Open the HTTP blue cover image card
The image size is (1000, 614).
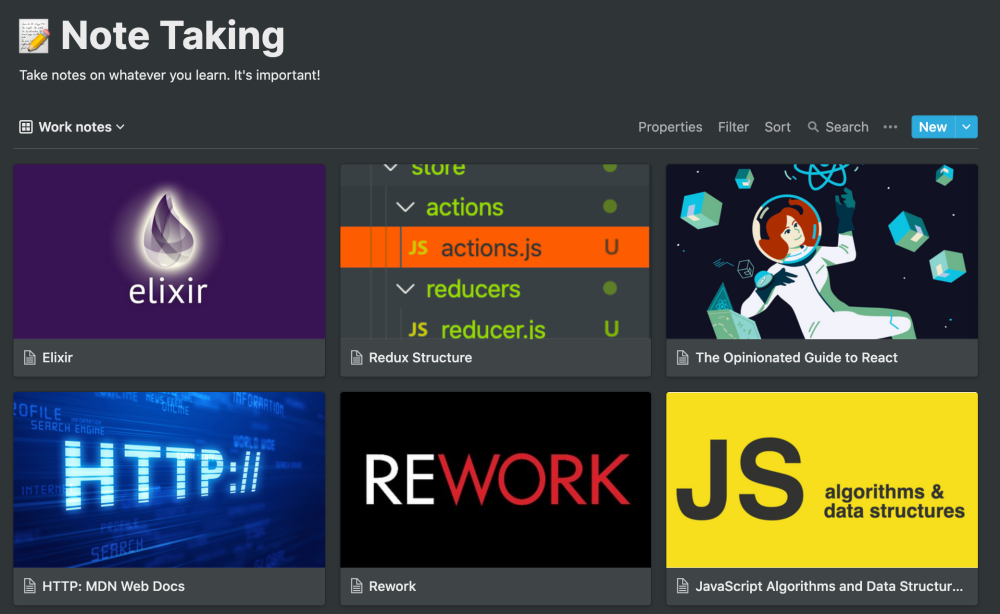click(x=169, y=479)
